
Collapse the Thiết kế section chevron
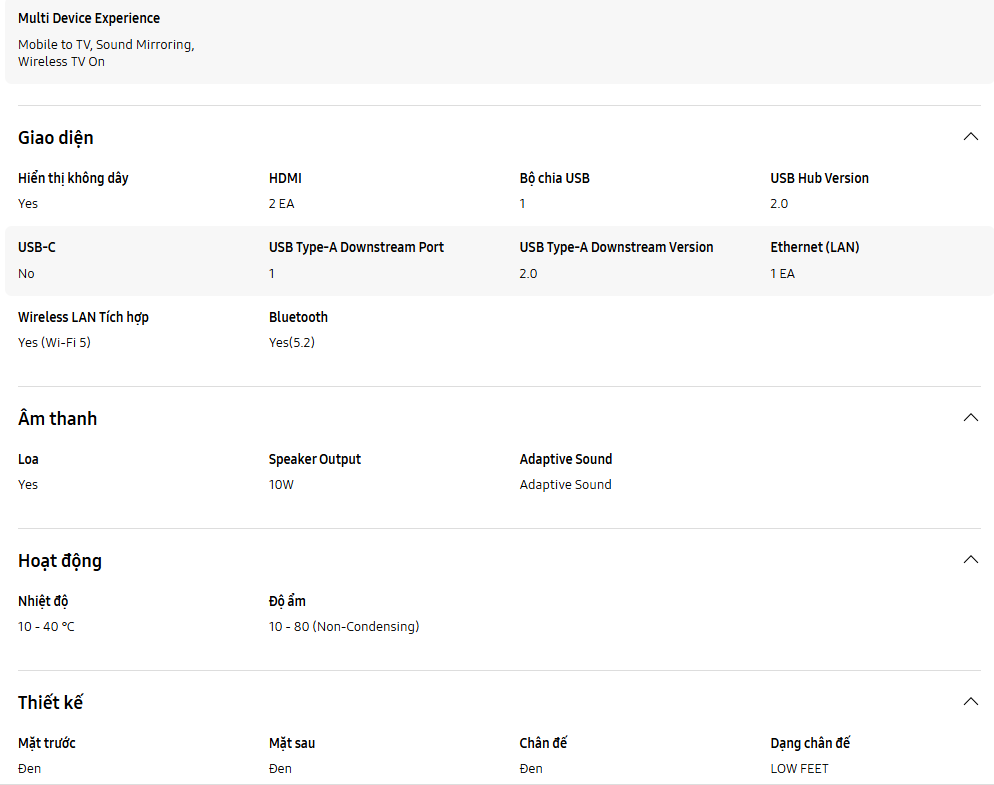coord(970,702)
